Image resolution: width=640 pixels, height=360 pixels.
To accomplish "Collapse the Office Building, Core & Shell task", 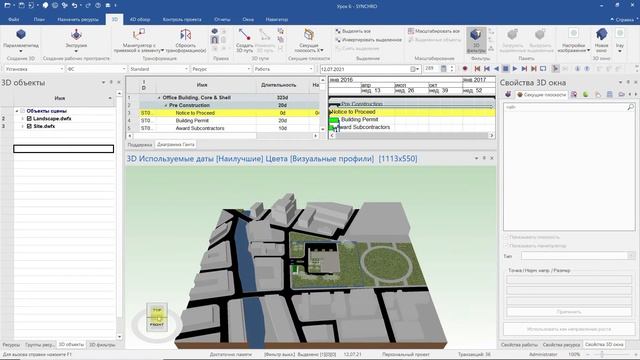I will tap(159, 98).
